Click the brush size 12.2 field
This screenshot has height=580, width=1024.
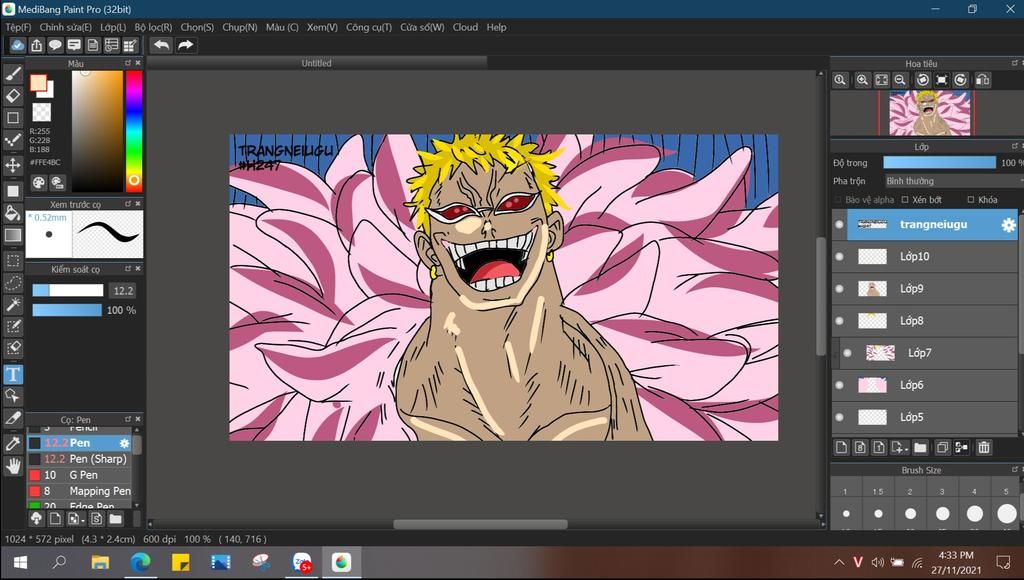click(123, 291)
